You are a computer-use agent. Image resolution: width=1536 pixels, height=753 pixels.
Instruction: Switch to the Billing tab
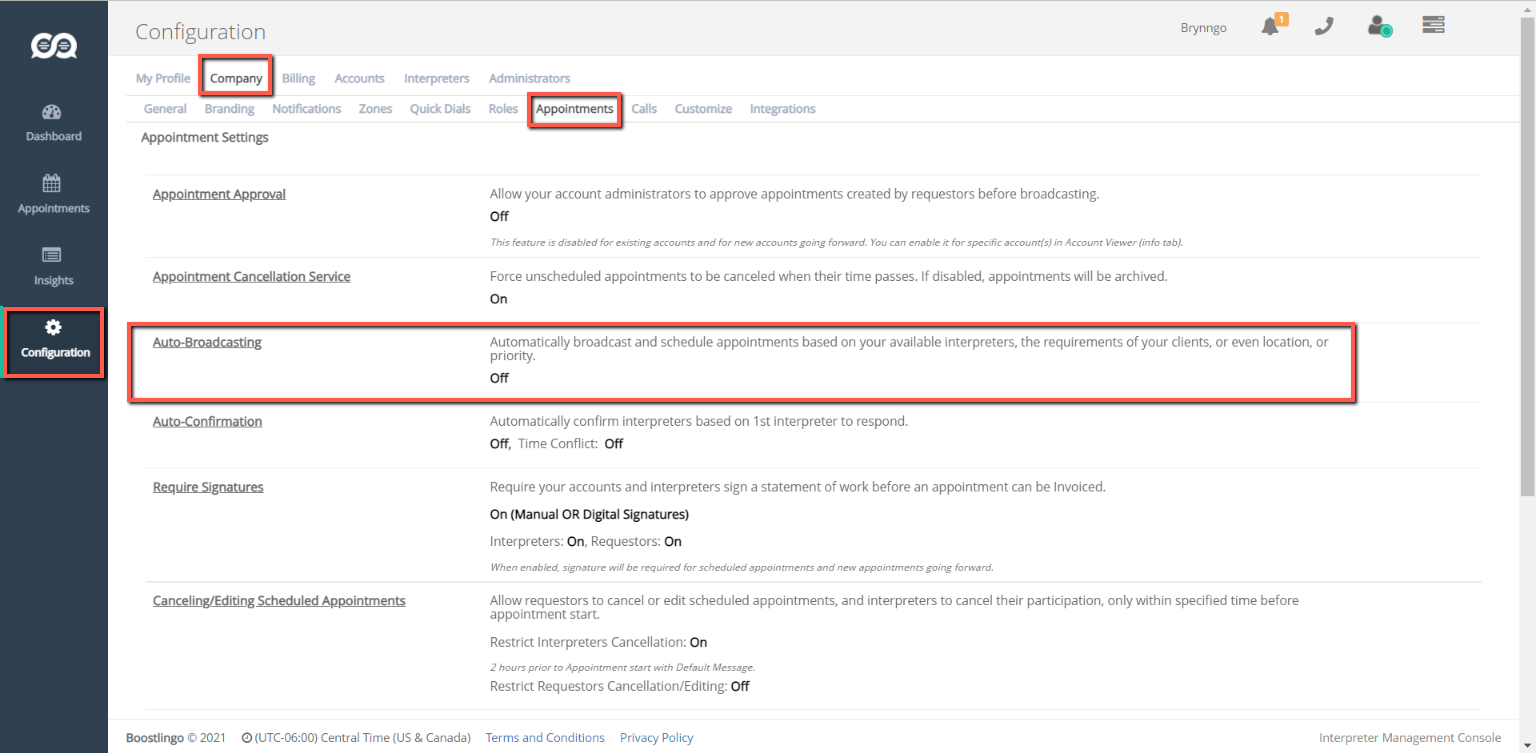coord(298,78)
